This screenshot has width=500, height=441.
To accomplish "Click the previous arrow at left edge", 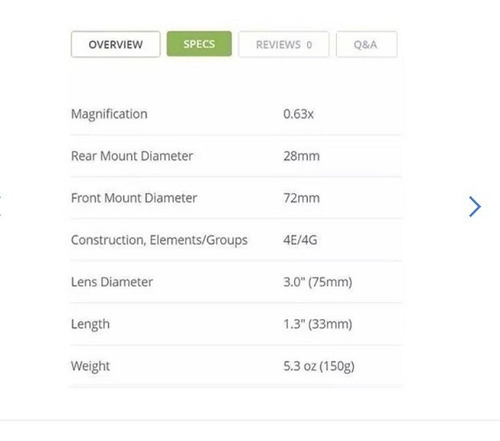I will click(x=1, y=207).
